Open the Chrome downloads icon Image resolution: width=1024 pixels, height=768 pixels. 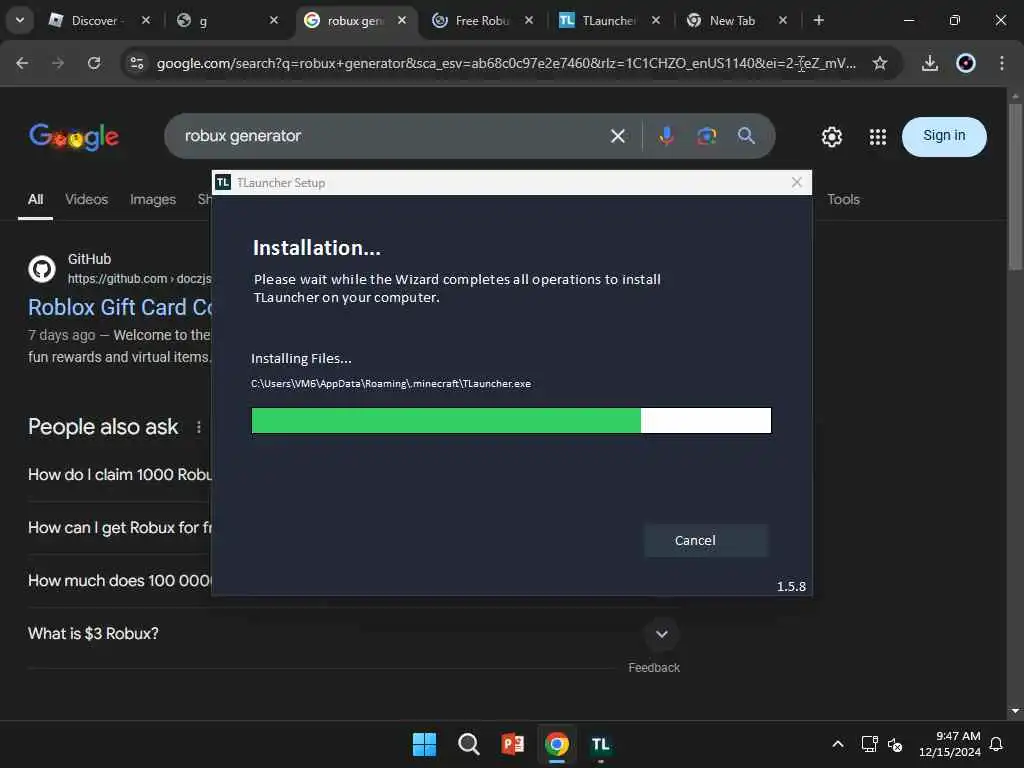coord(929,63)
